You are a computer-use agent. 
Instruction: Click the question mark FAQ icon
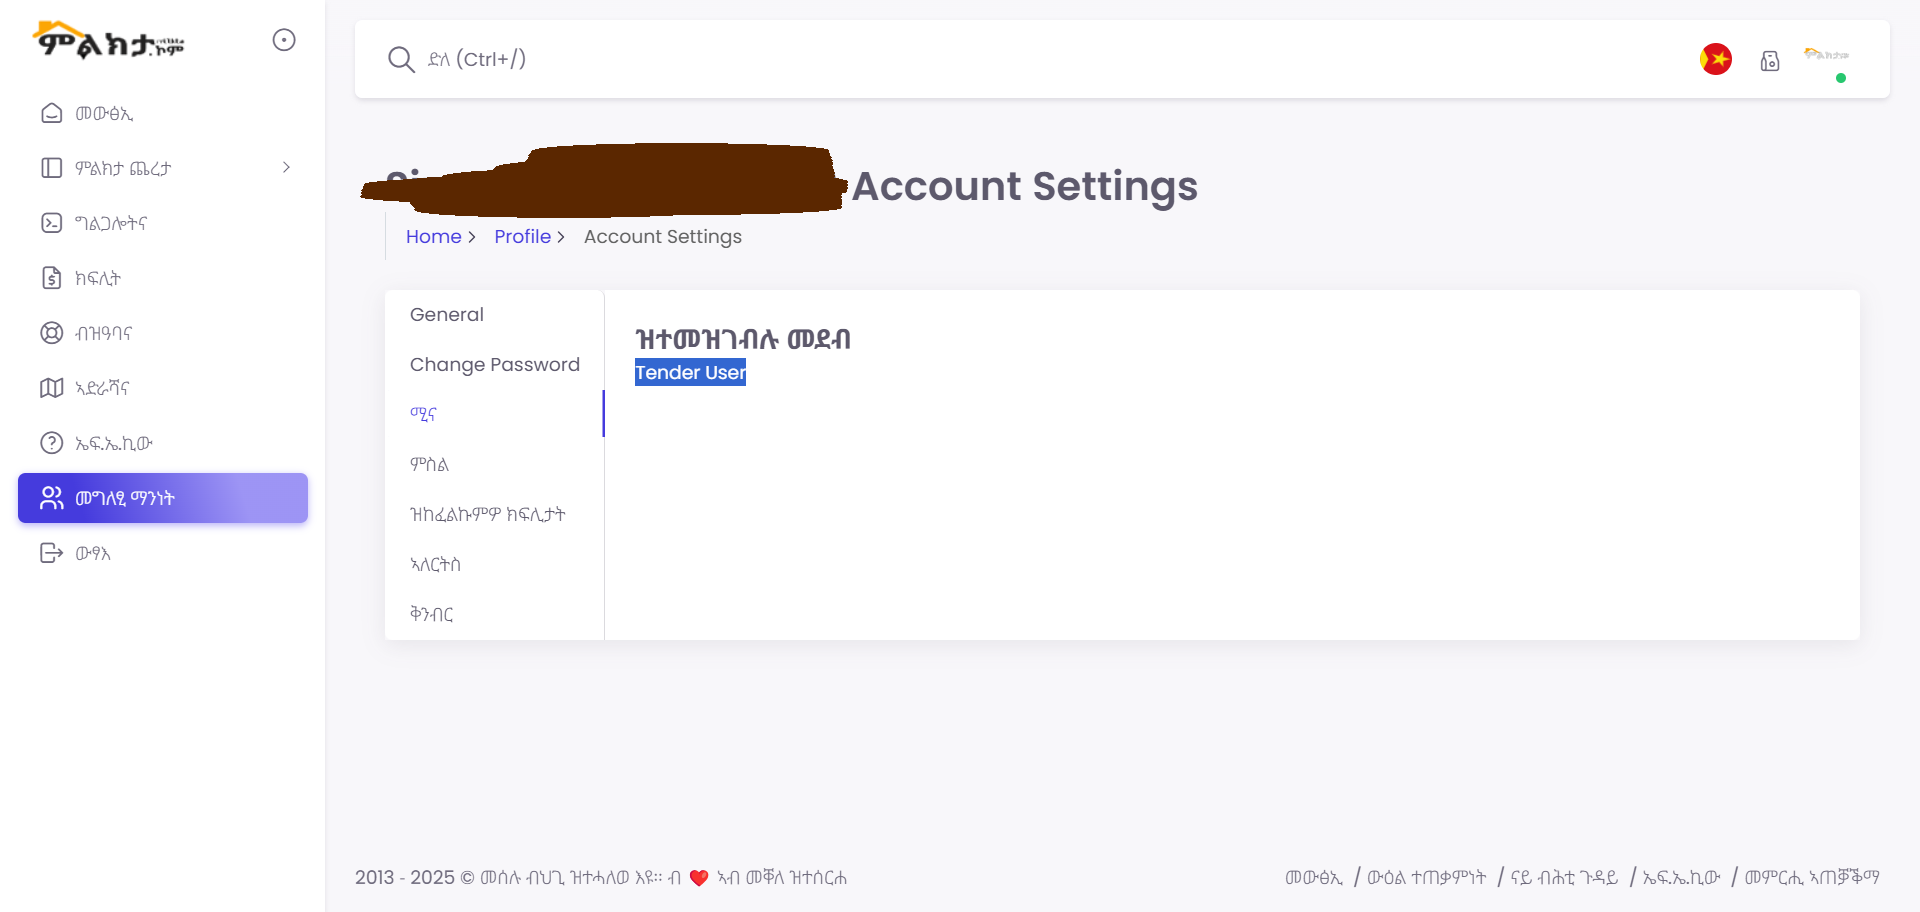pyautogui.click(x=51, y=443)
